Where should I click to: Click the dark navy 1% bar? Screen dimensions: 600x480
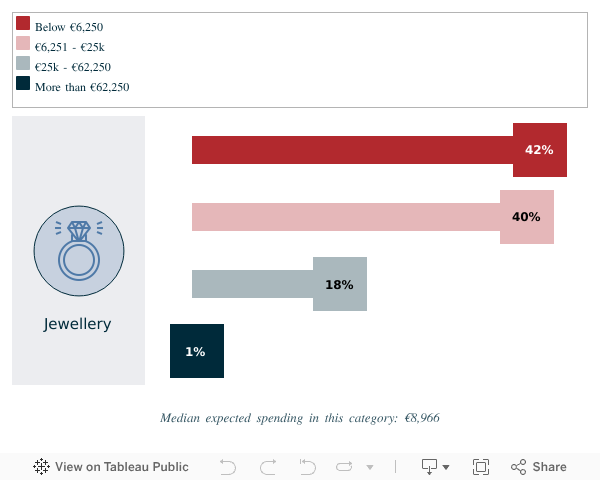point(197,351)
